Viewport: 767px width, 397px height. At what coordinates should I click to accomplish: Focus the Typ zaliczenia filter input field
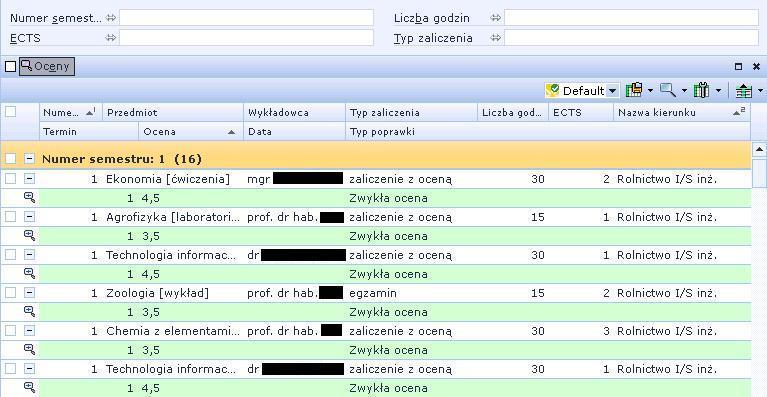[631, 38]
